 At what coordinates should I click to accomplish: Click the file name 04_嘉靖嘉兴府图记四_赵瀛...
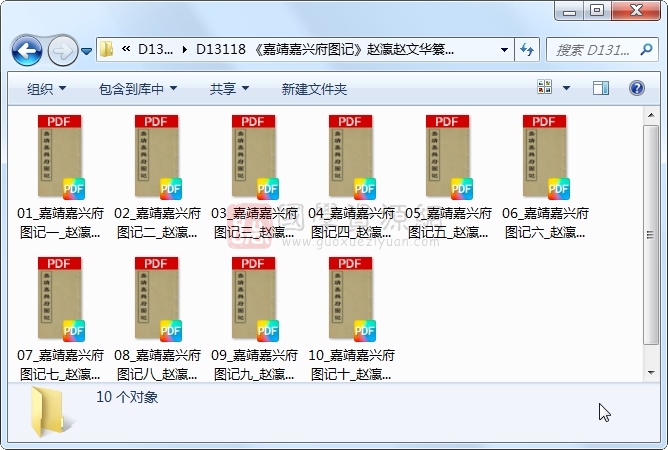tap(352, 222)
